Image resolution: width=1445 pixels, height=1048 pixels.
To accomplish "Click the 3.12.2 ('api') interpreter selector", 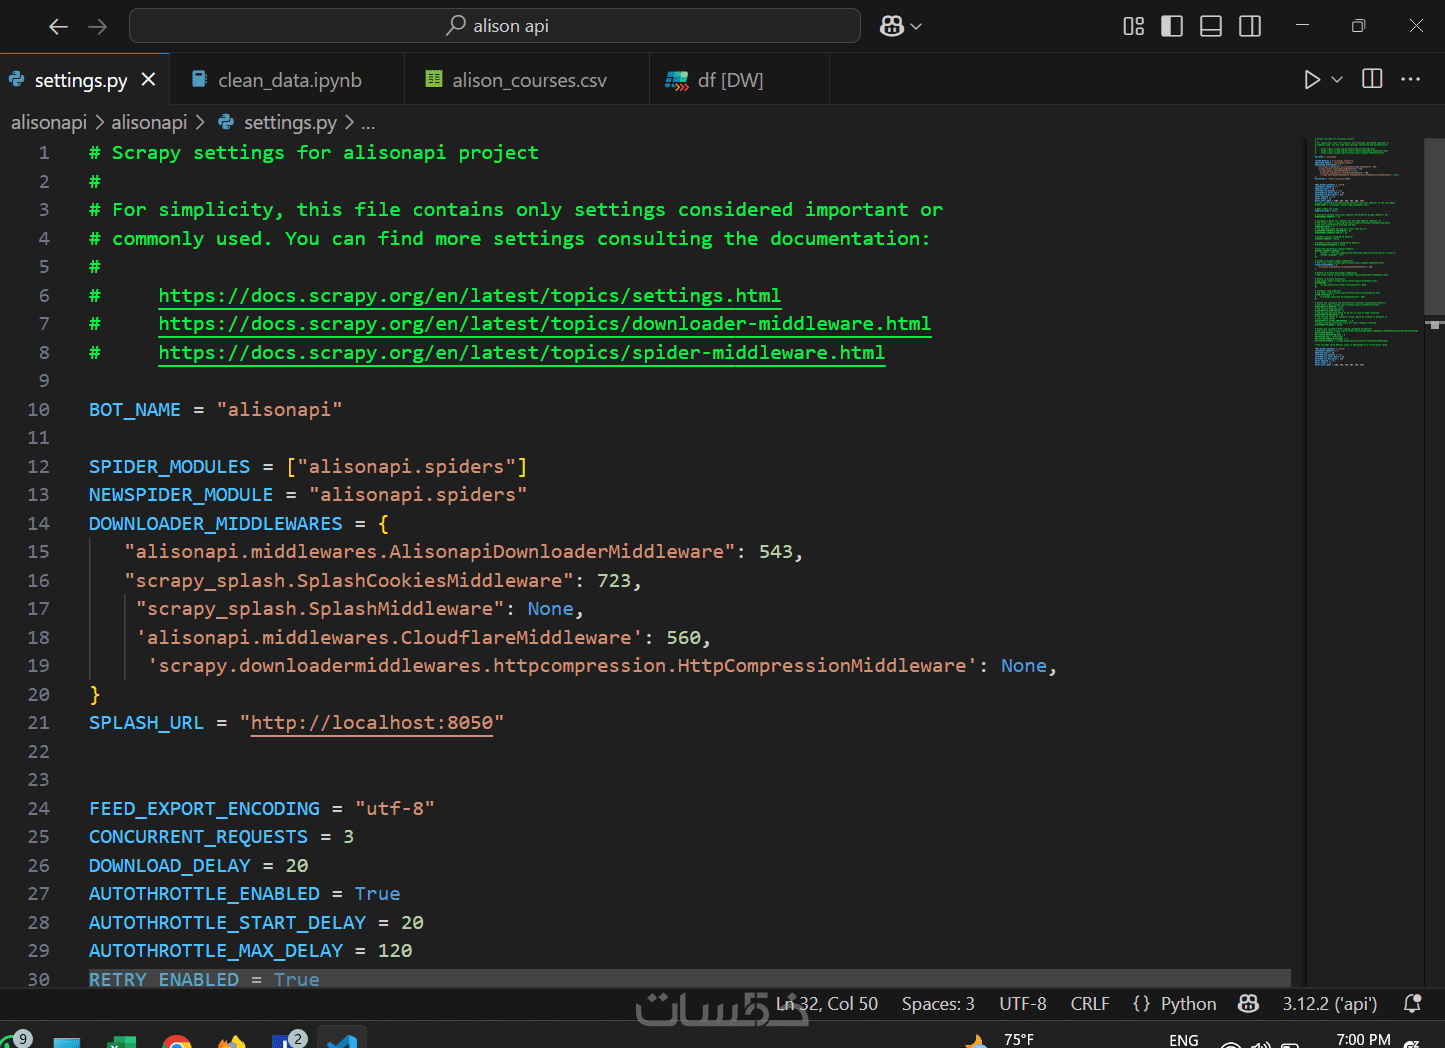I will coord(1329,1003).
